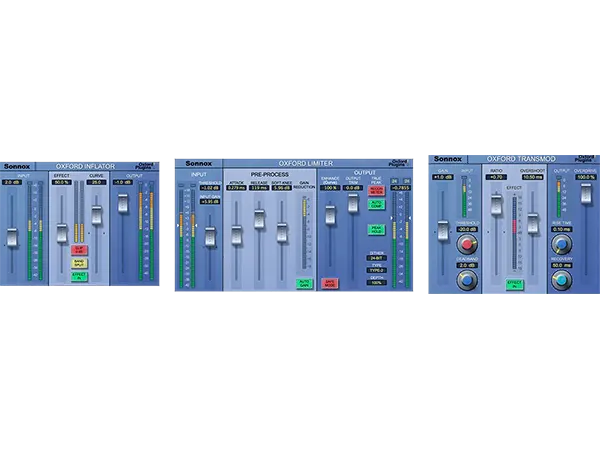The height and width of the screenshot is (450, 600).
Task: Click the Limiter Attack fader handle
Action: point(236,235)
